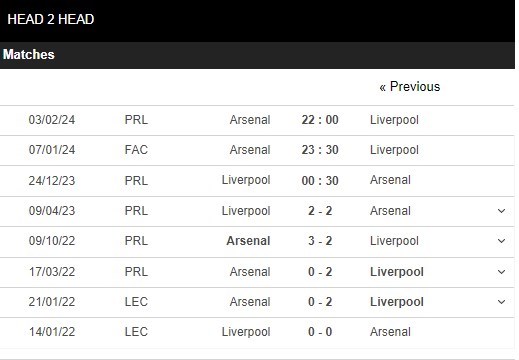Expand the 09/04/23 Liverpool 2-2 Arsenal match
Viewport: 519px width, 360px height.
(x=501, y=211)
